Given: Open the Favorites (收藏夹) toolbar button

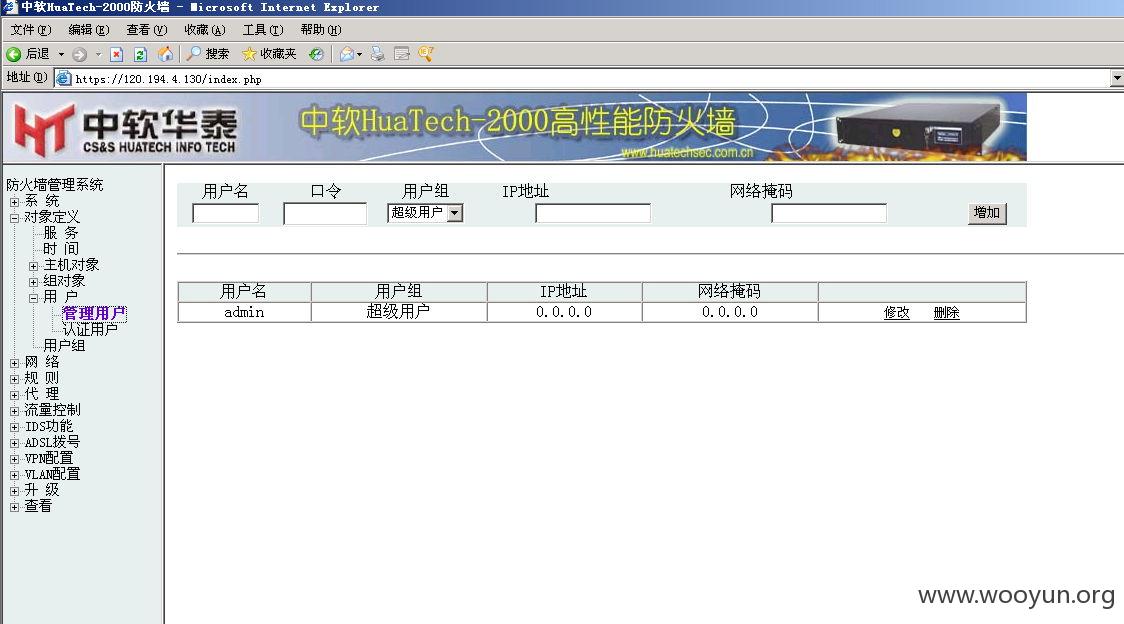Looking at the screenshot, I should (270, 54).
